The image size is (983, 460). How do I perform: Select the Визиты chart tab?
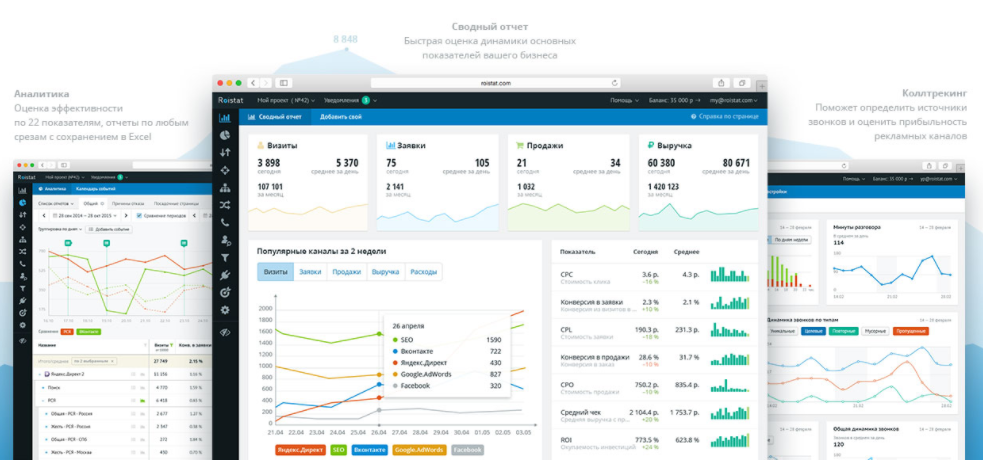tap(275, 272)
